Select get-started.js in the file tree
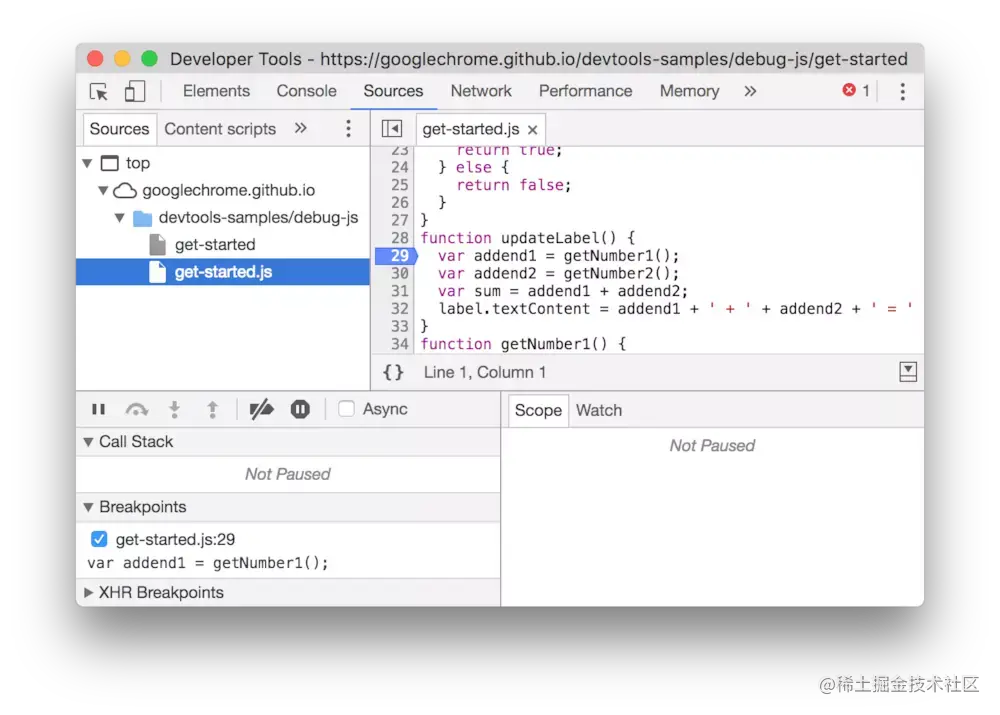 click(223, 272)
